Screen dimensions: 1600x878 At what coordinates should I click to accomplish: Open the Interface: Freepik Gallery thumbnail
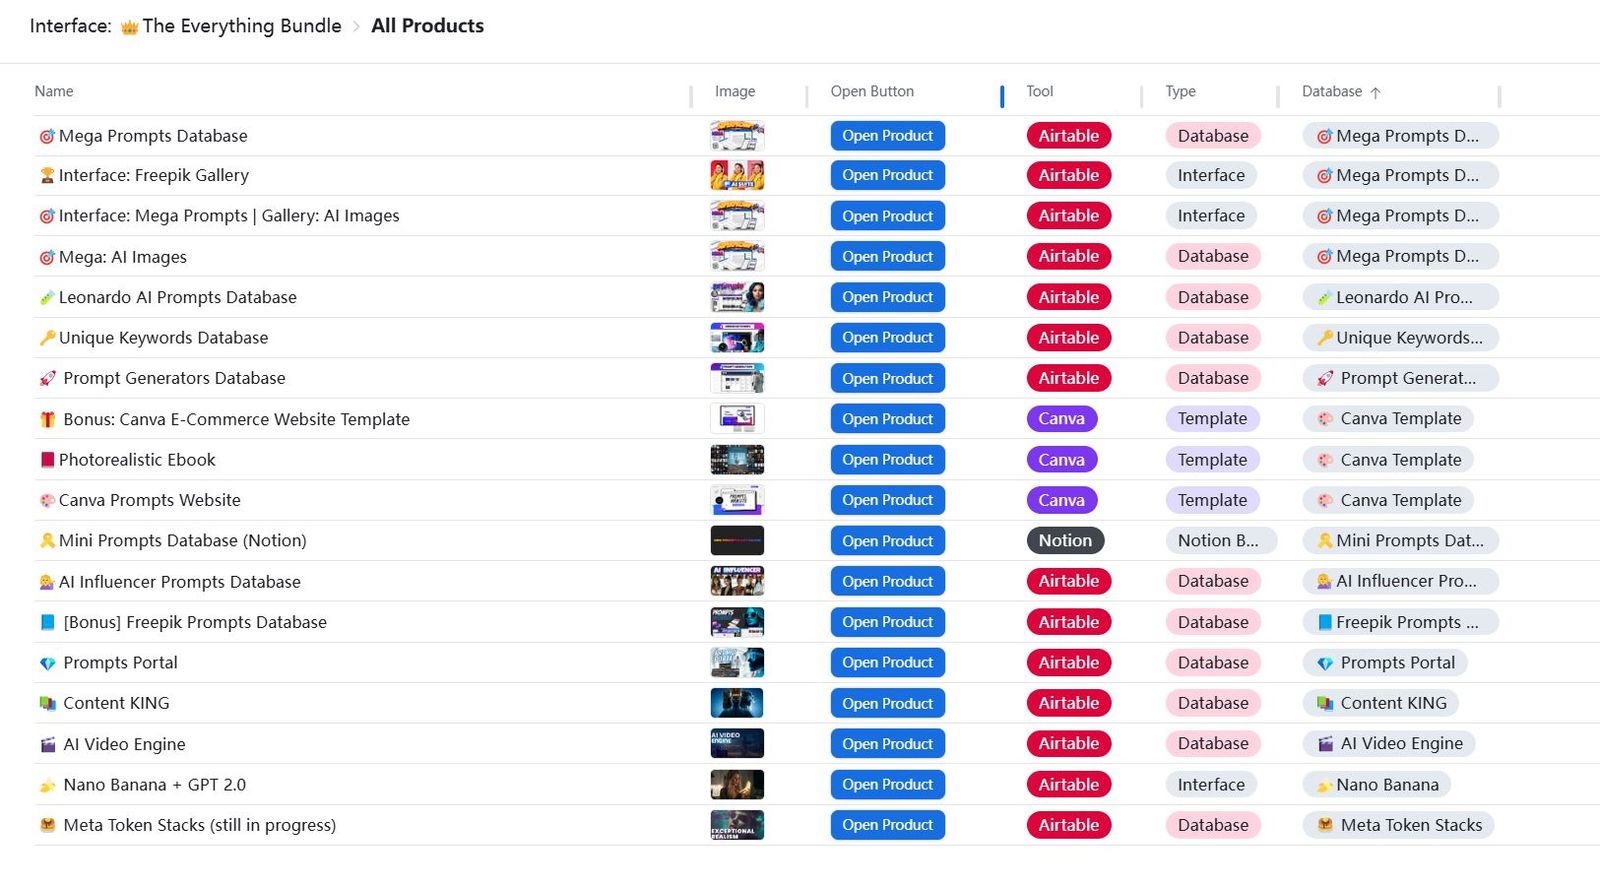pyautogui.click(x=737, y=175)
